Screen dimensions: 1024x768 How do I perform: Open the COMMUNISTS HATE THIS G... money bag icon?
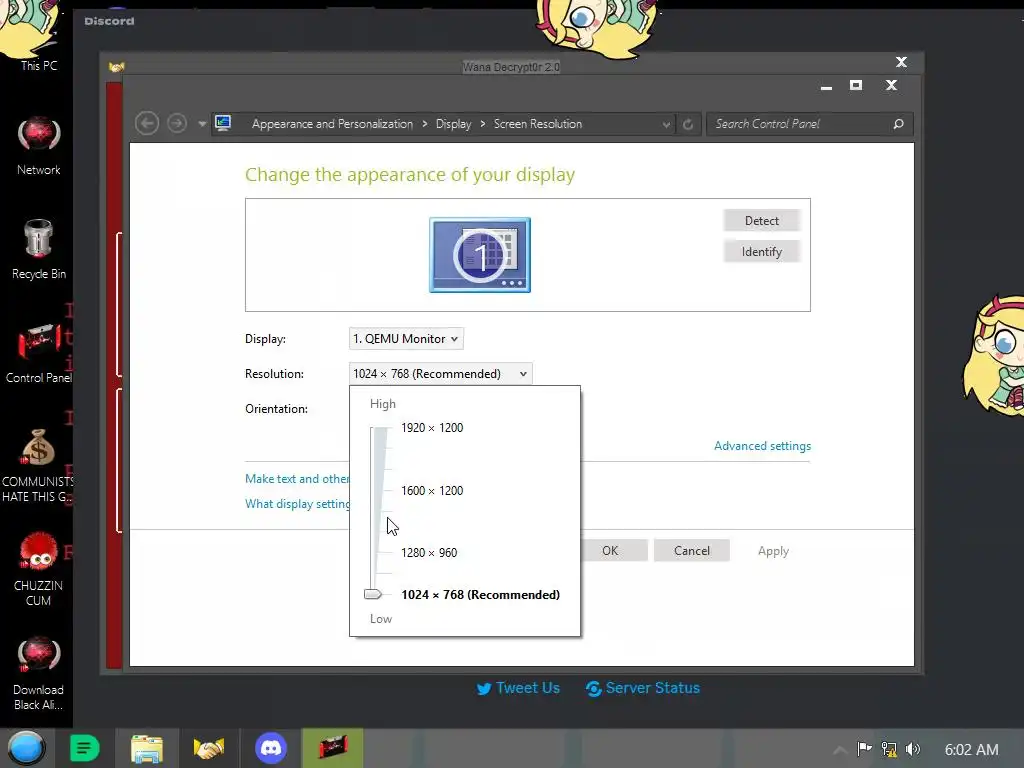(37, 465)
